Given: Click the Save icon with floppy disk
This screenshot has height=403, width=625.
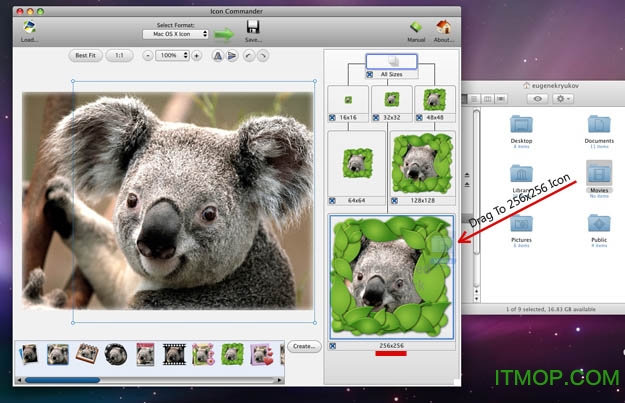Looking at the screenshot, I should (253, 27).
